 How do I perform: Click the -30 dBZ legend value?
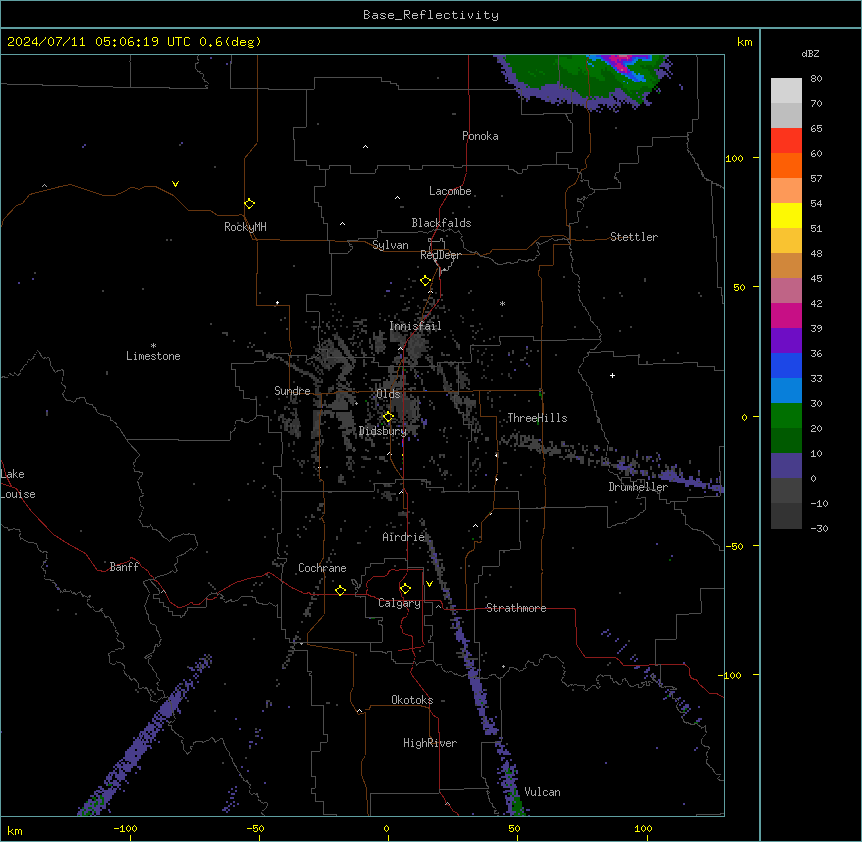click(x=819, y=528)
